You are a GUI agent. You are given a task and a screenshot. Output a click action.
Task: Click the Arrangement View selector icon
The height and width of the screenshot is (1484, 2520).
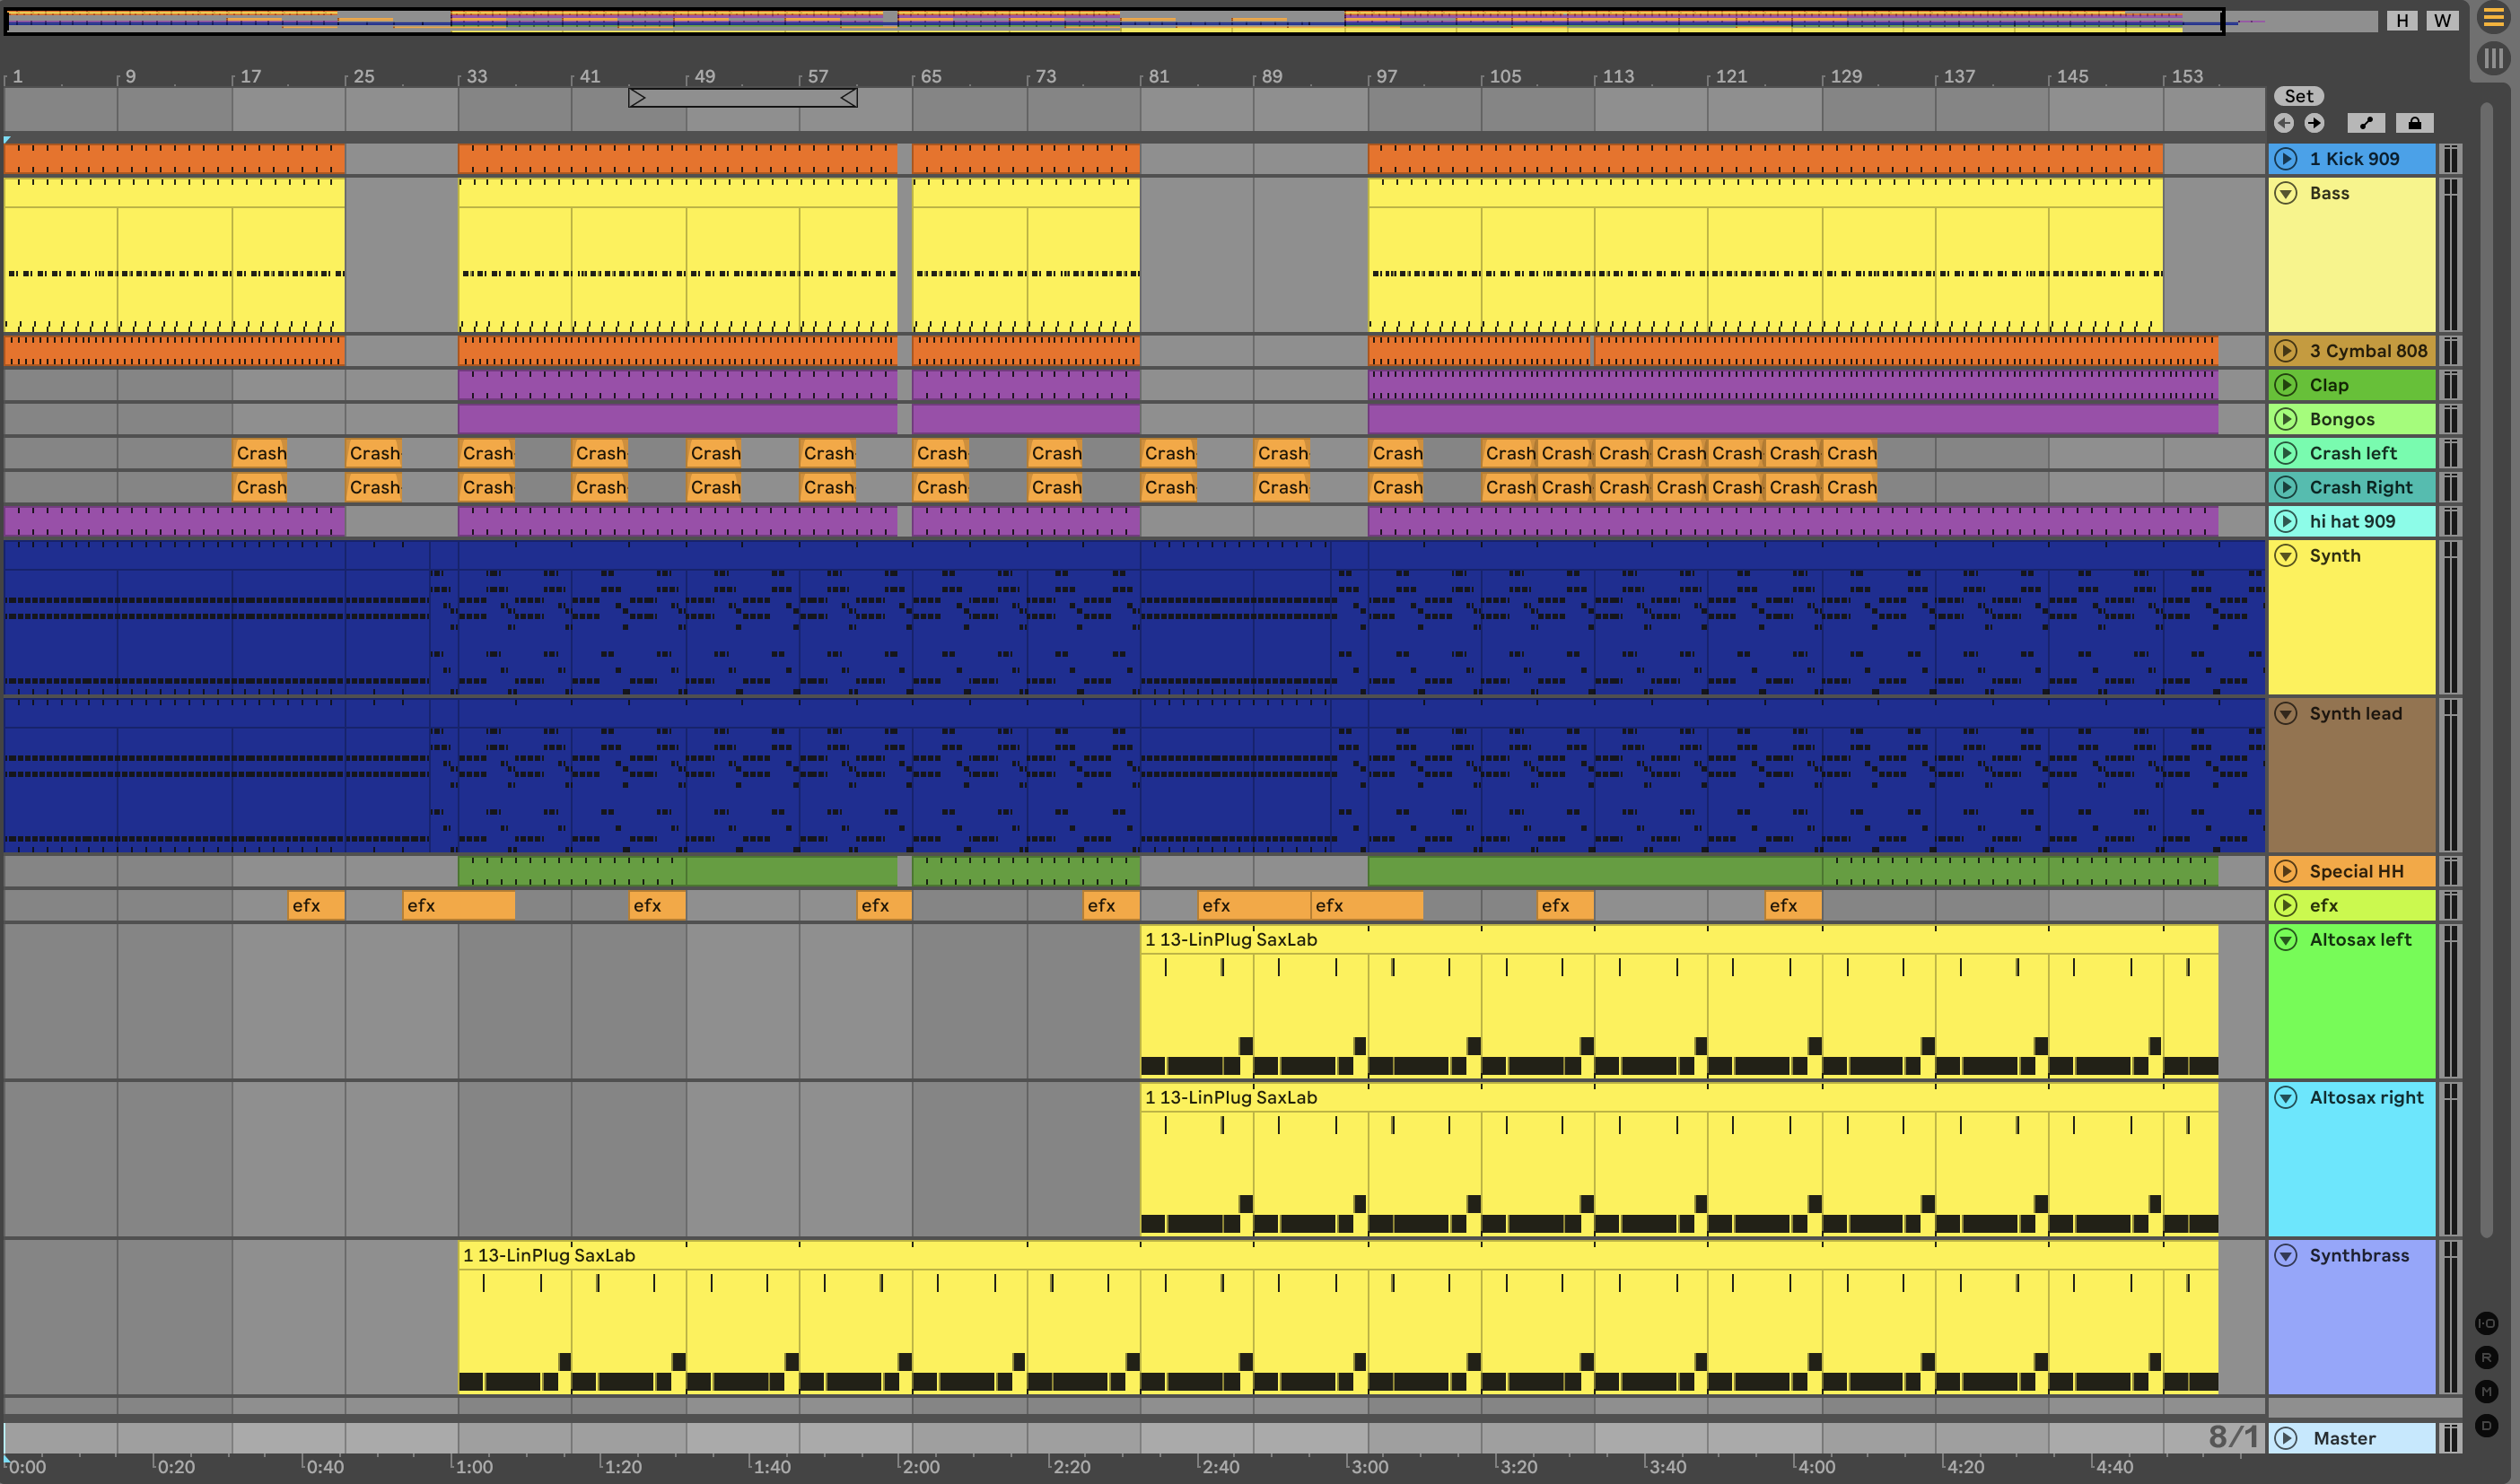point(2493,17)
